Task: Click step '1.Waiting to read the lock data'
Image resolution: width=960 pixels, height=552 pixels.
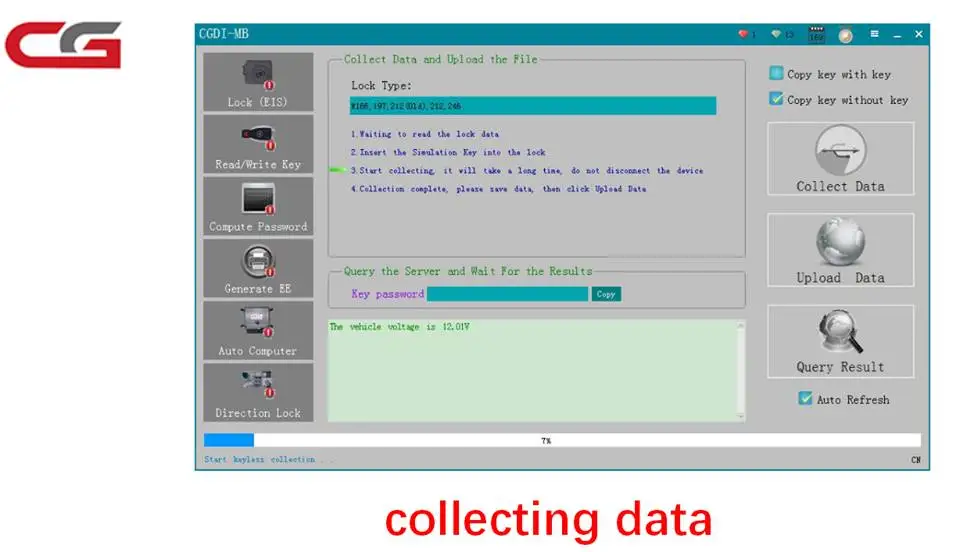Action: [424, 134]
